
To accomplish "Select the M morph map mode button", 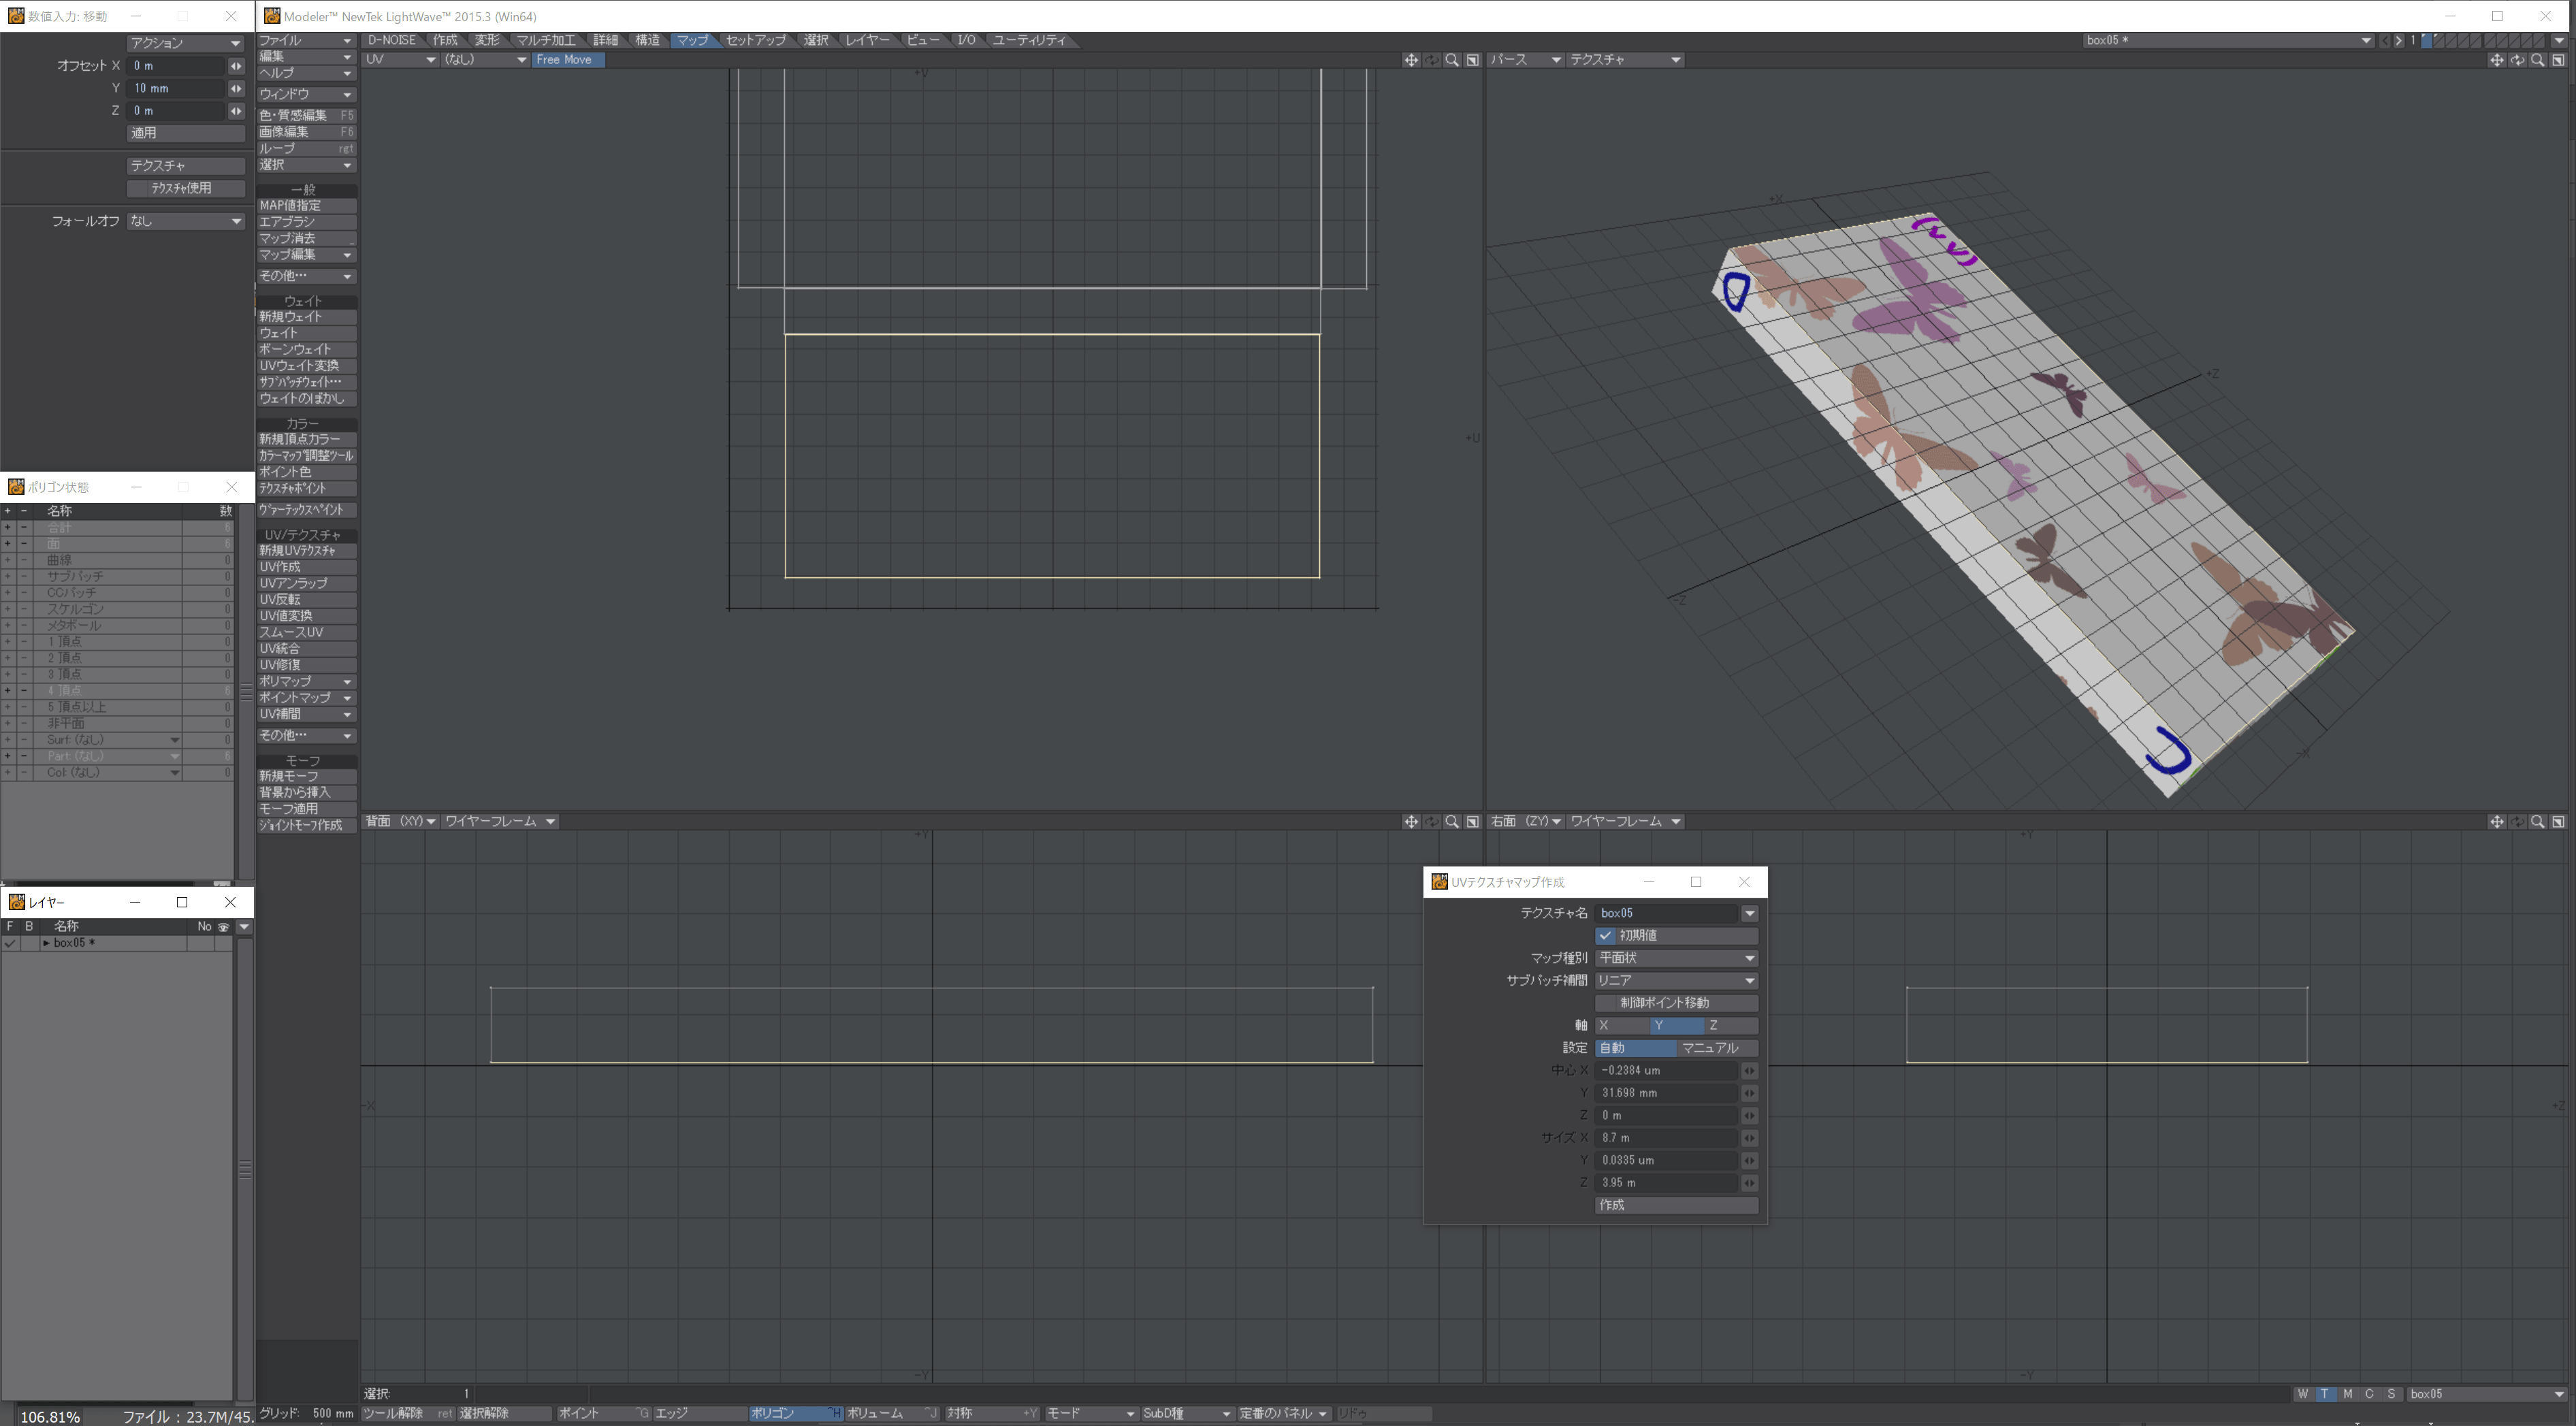I will point(2347,1394).
